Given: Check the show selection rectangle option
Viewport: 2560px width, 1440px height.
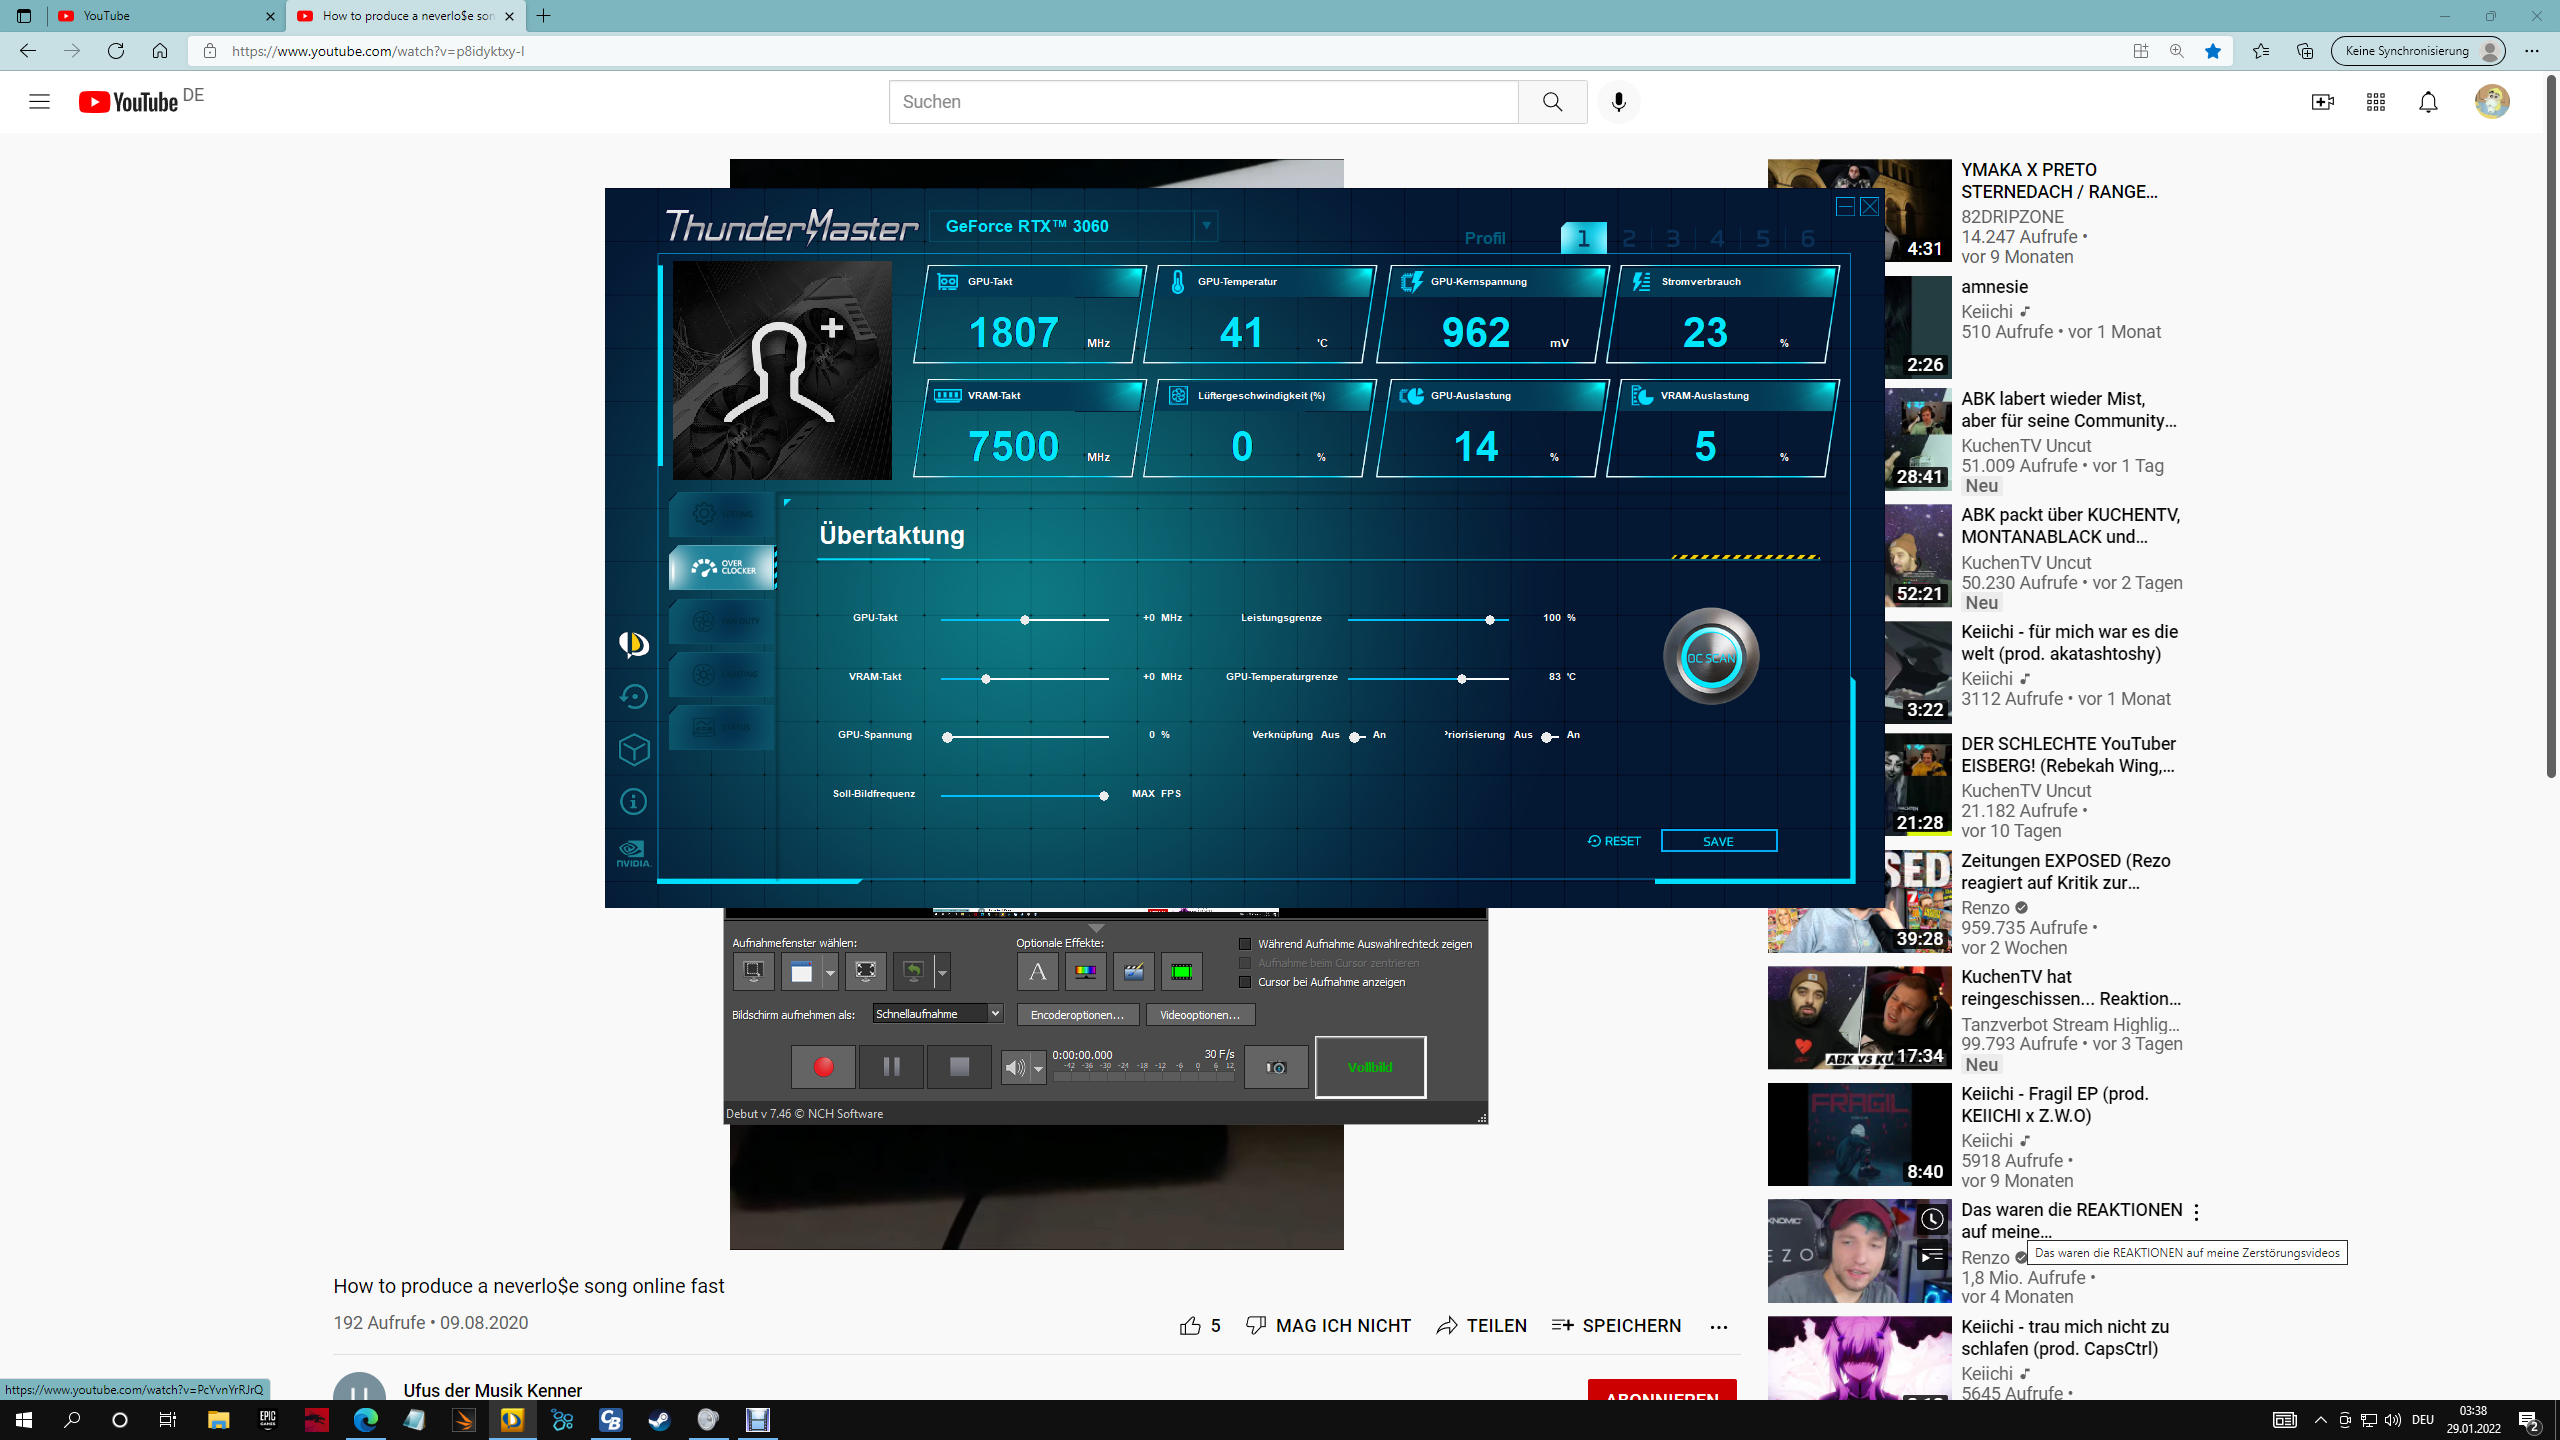Looking at the screenshot, I should (x=1245, y=944).
